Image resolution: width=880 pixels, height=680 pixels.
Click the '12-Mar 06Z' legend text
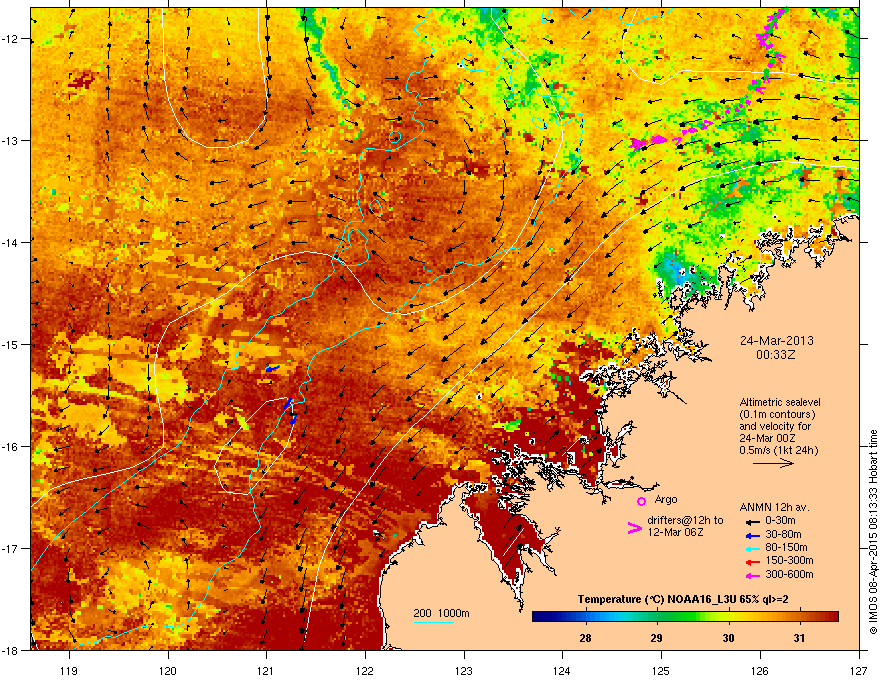pos(675,532)
